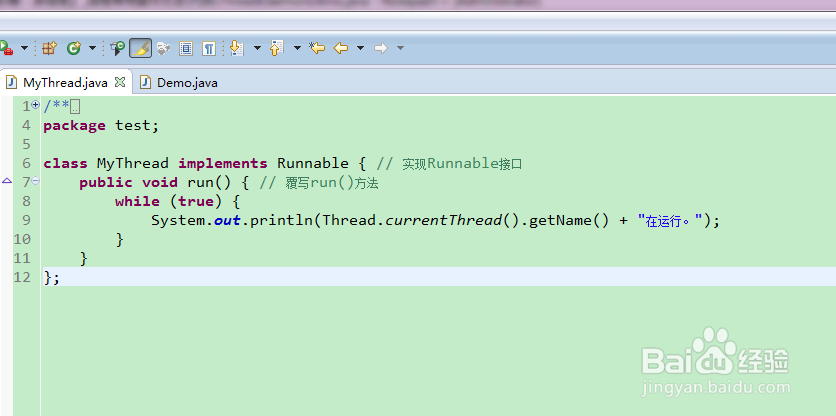The height and width of the screenshot is (416, 836).
Task: Click 'currentThread' on line 9
Action: [x=444, y=221]
